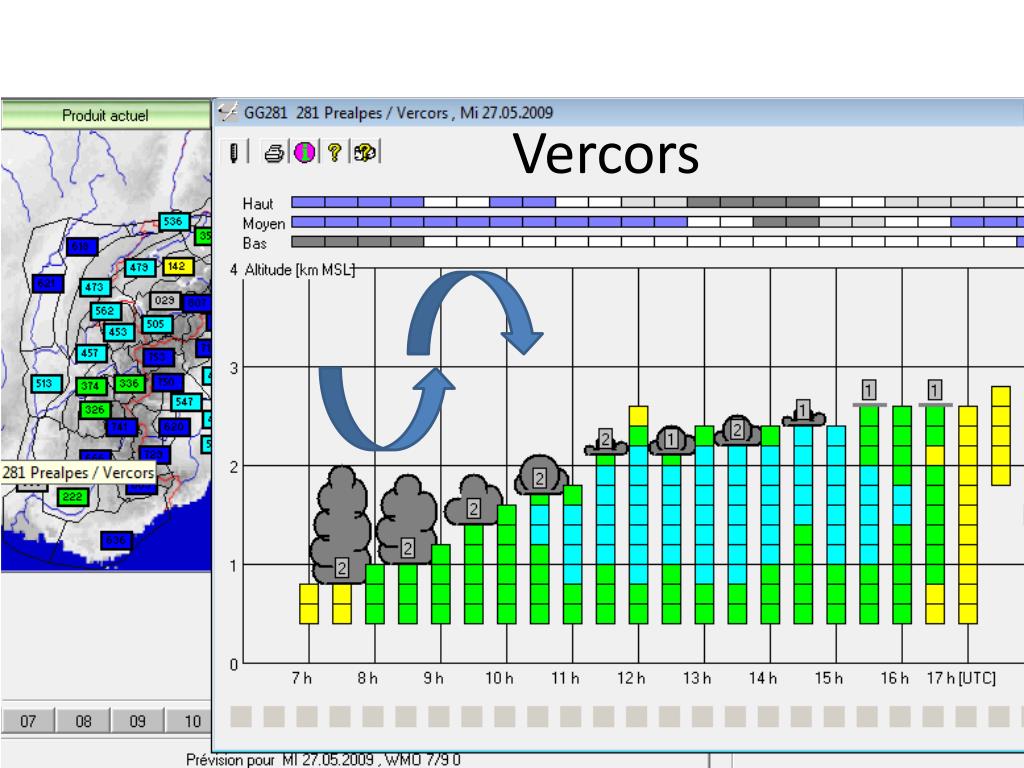Select region 142 yellow label on map
1024x768 pixels.
pyautogui.click(x=178, y=266)
